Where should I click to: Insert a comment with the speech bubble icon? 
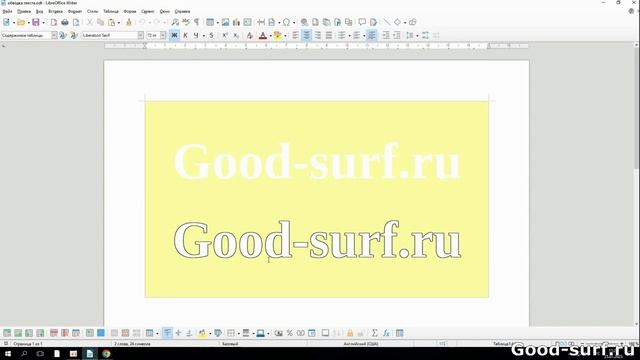click(362, 22)
